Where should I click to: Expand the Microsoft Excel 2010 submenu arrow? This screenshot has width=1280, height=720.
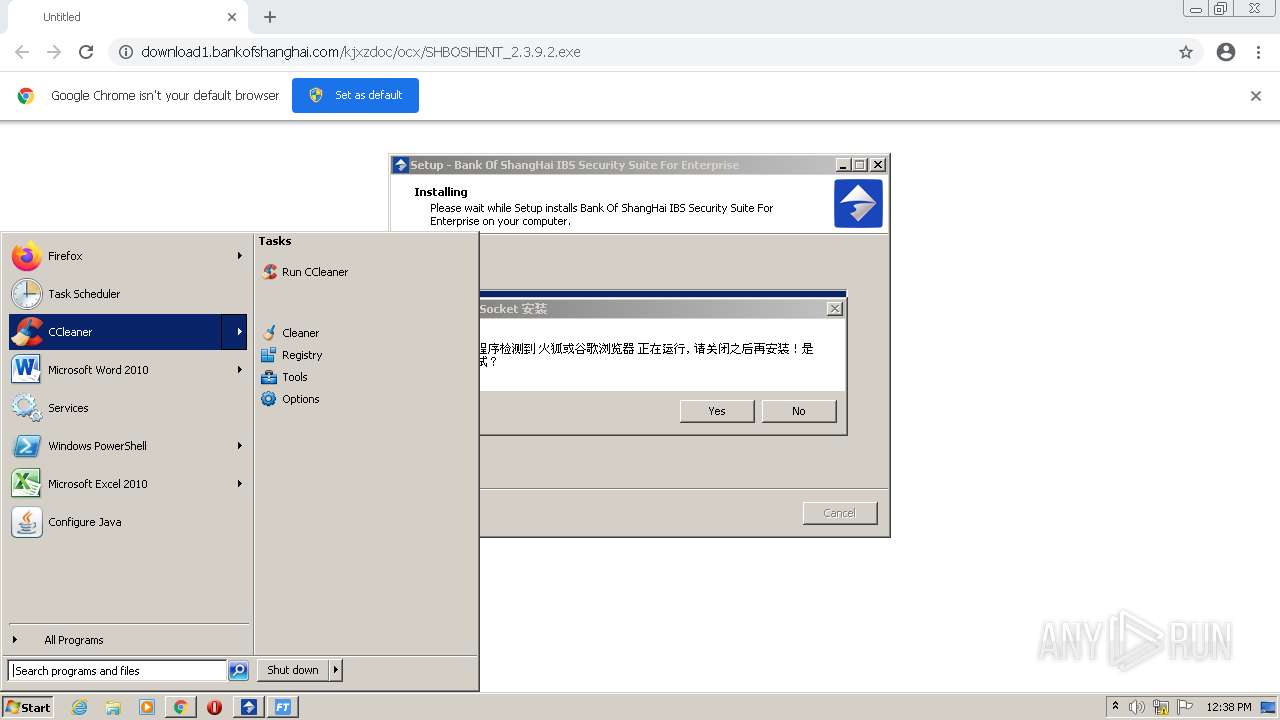click(x=239, y=484)
